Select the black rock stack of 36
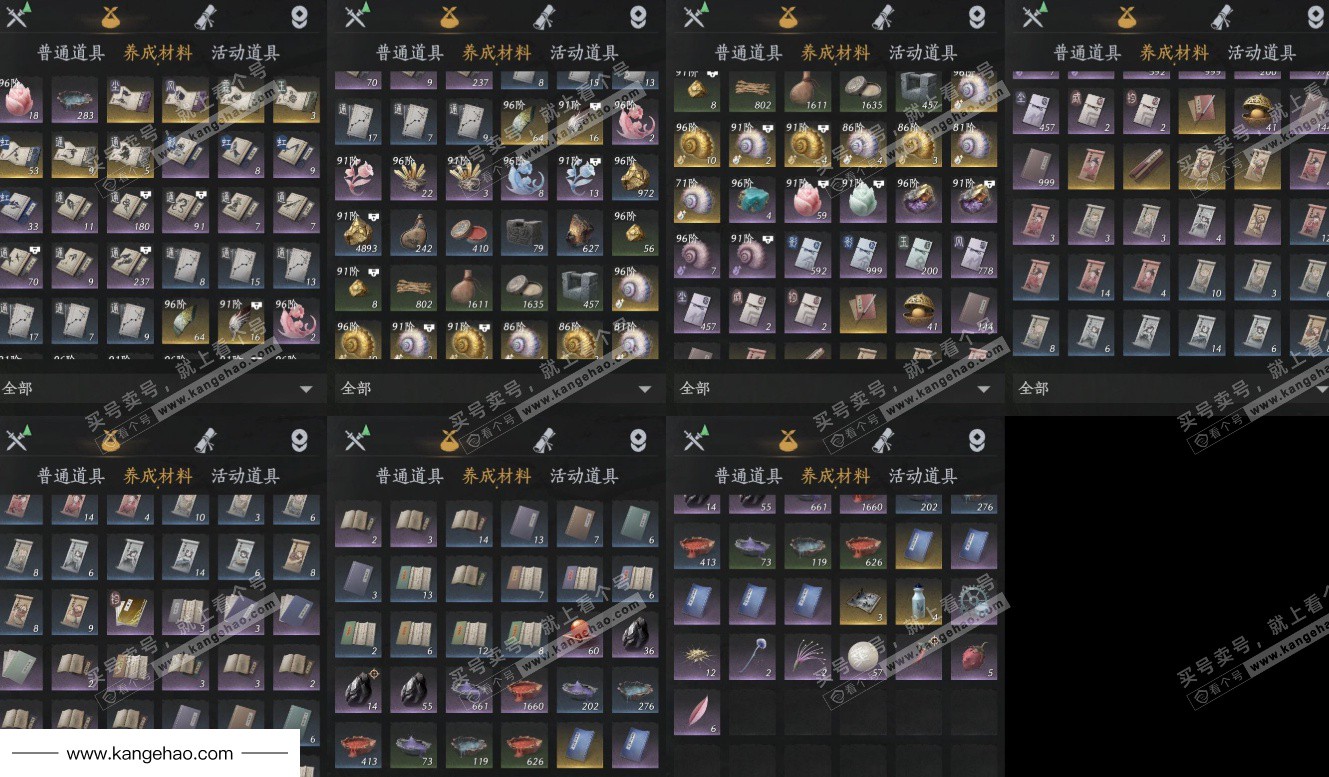The width and height of the screenshot is (1329, 777). (x=635, y=635)
